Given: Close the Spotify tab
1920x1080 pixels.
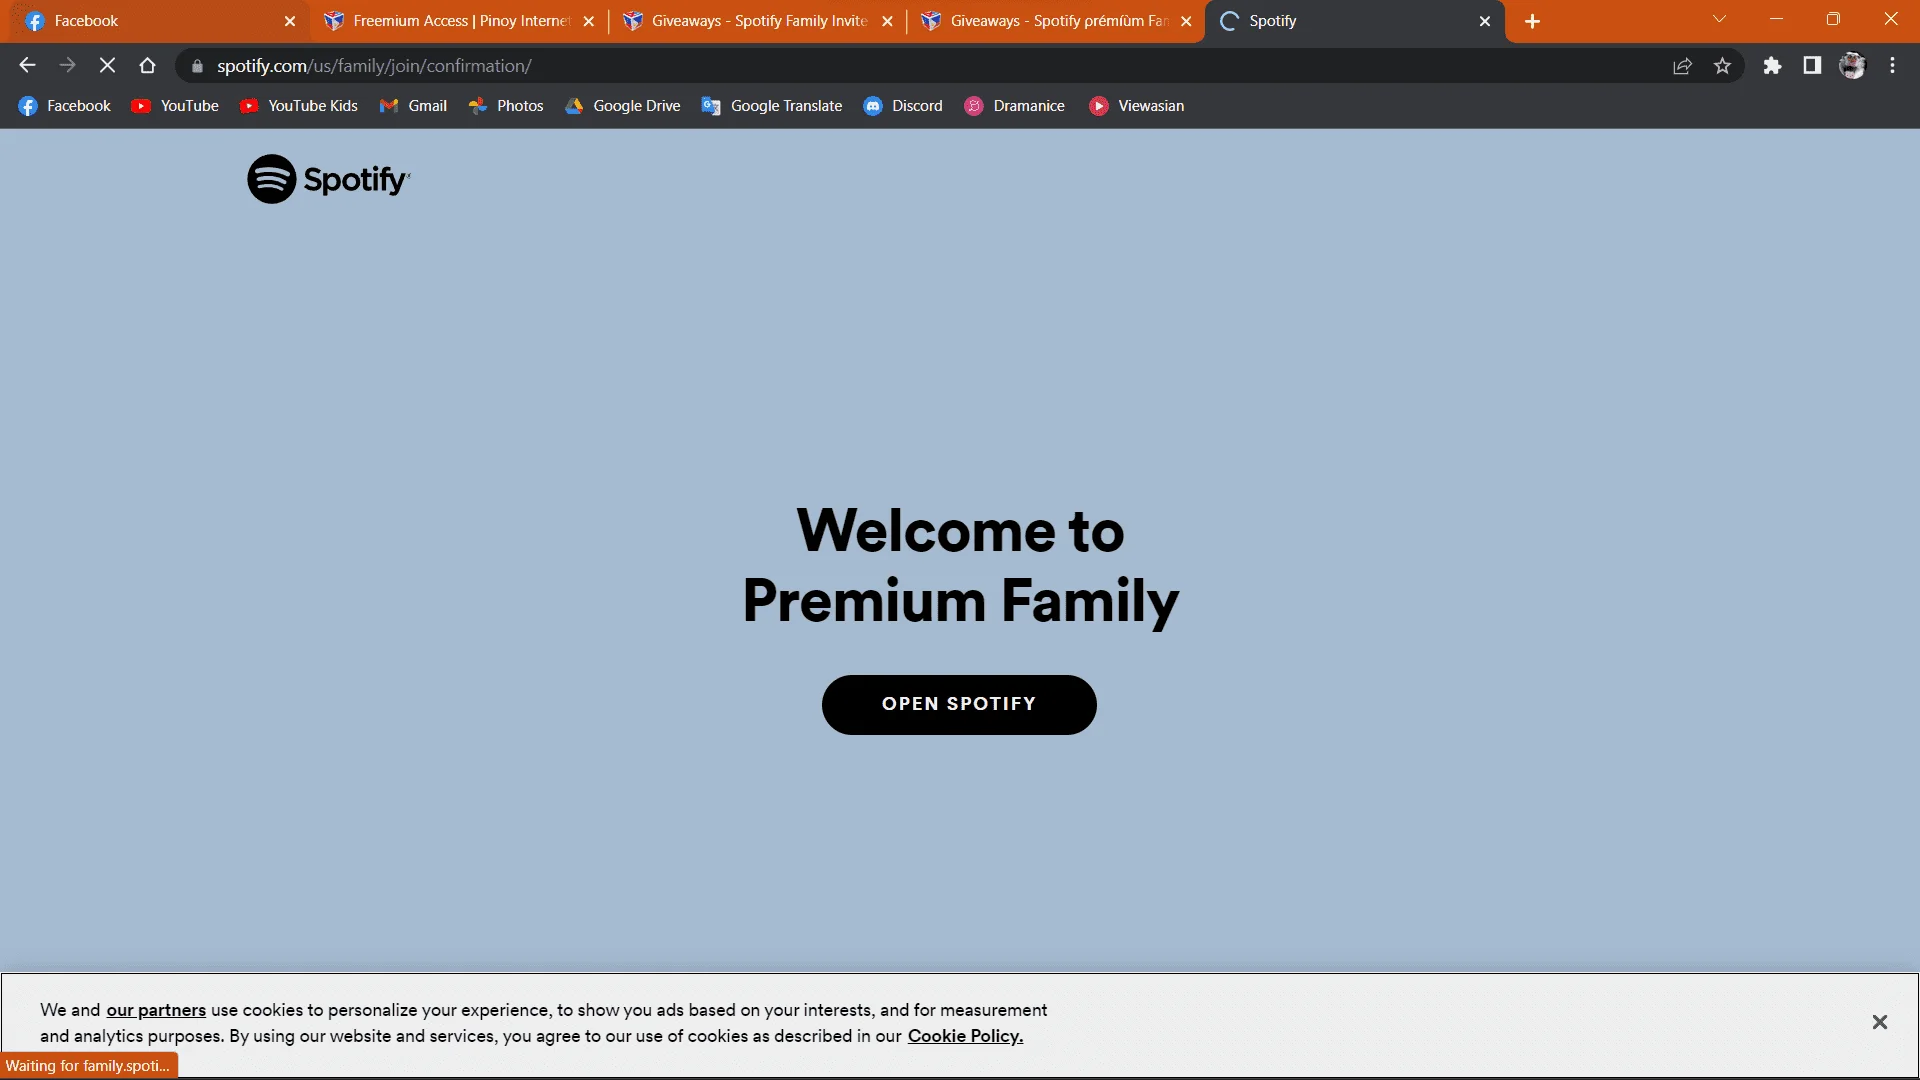Looking at the screenshot, I should pos(1485,21).
